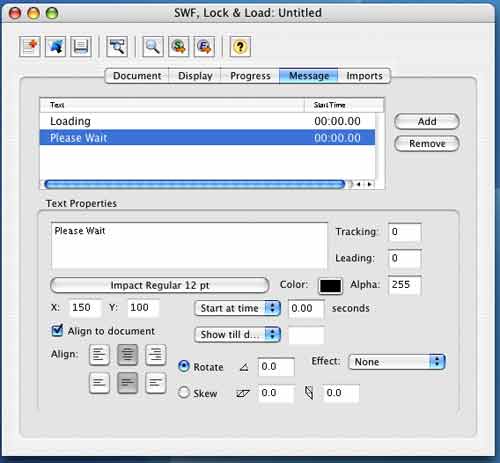Click the X position field showing 150
Image resolution: width=500 pixels, height=463 pixels.
pos(85,308)
